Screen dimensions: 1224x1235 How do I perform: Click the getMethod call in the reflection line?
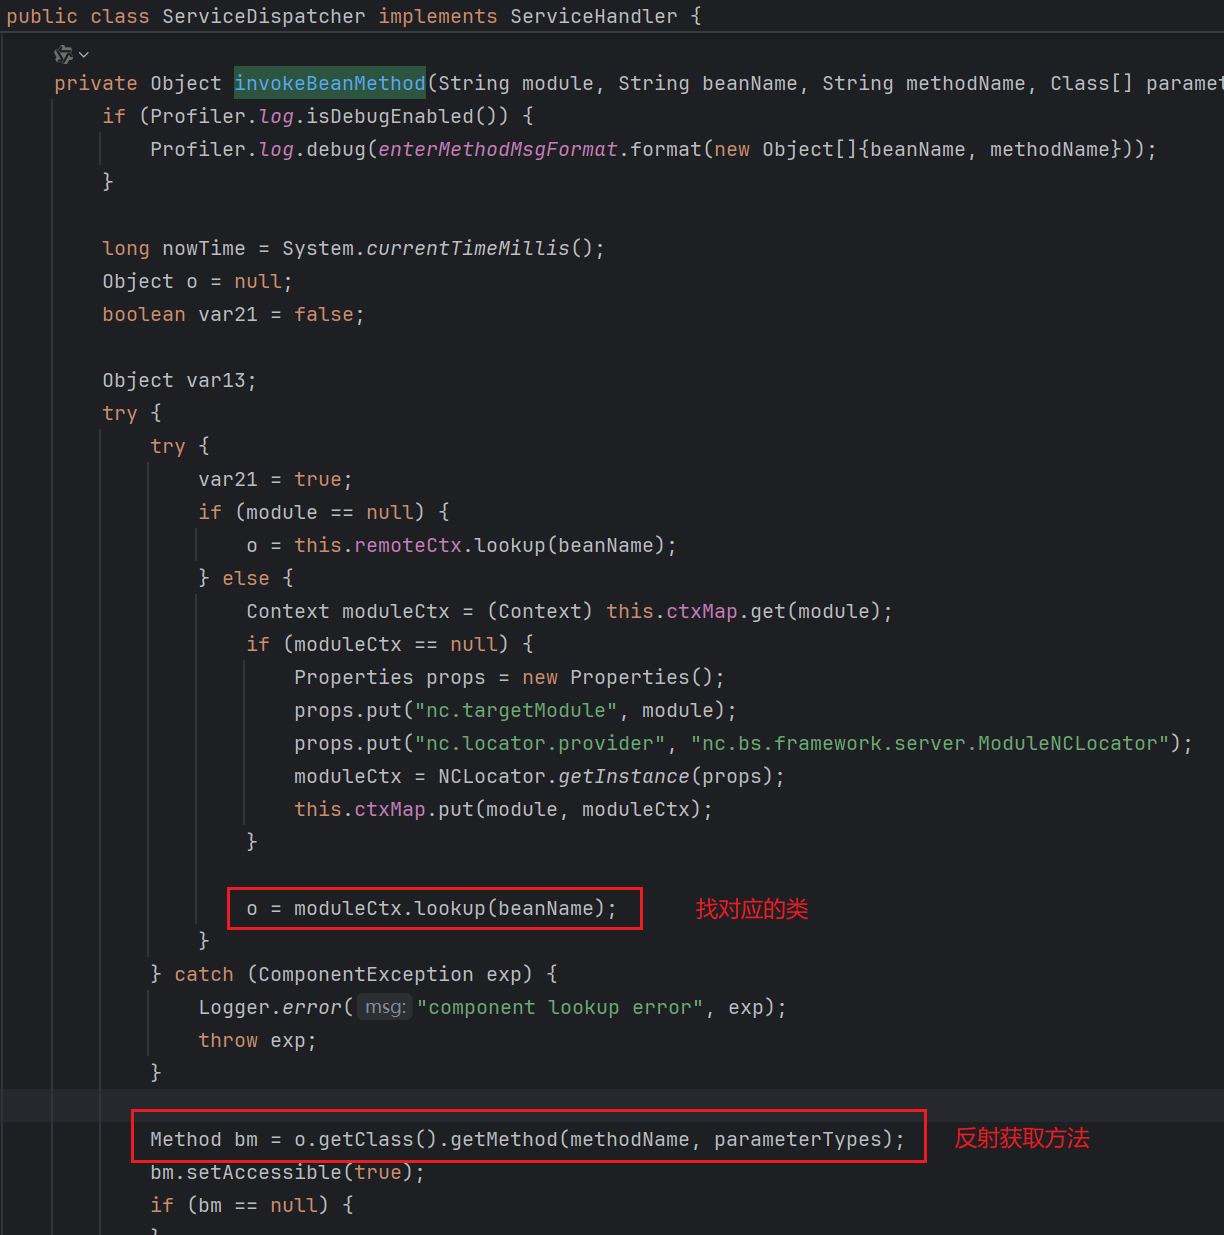click(503, 1139)
